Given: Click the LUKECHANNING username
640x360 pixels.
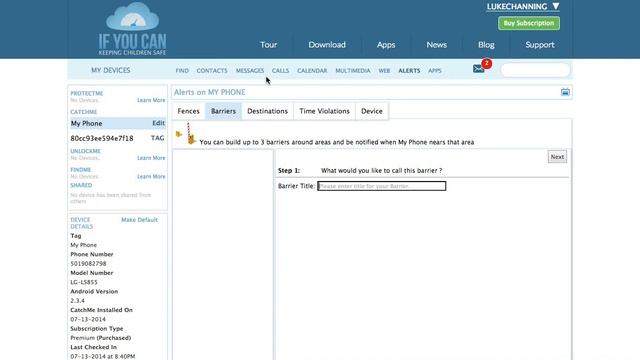Looking at the screenshot, I should click(517, 7).
